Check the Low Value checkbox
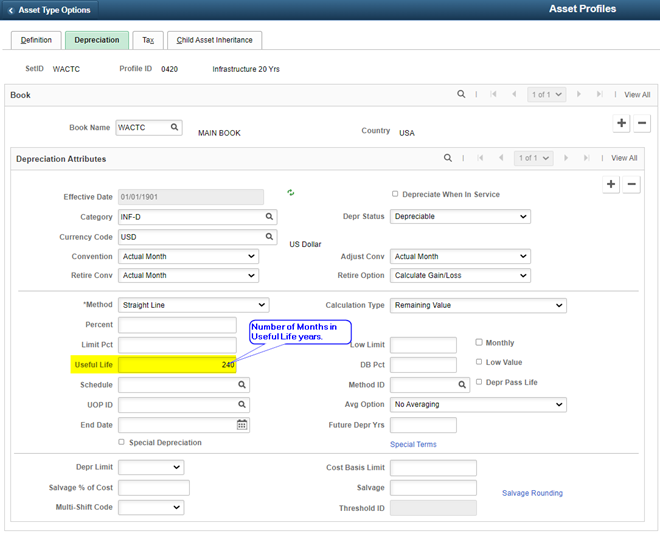The image size is (660, 534). (x=479, y=362)
